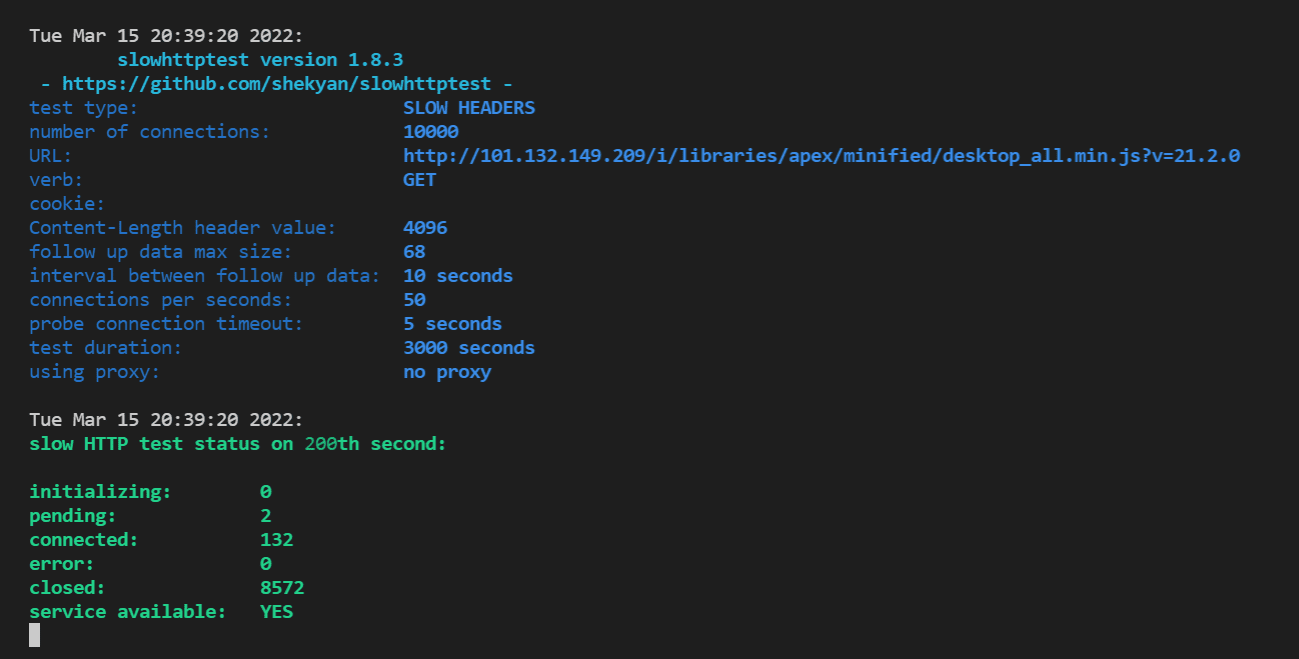
Task: Click the 3000 seconds test duration value
Action: coord(469,348)
